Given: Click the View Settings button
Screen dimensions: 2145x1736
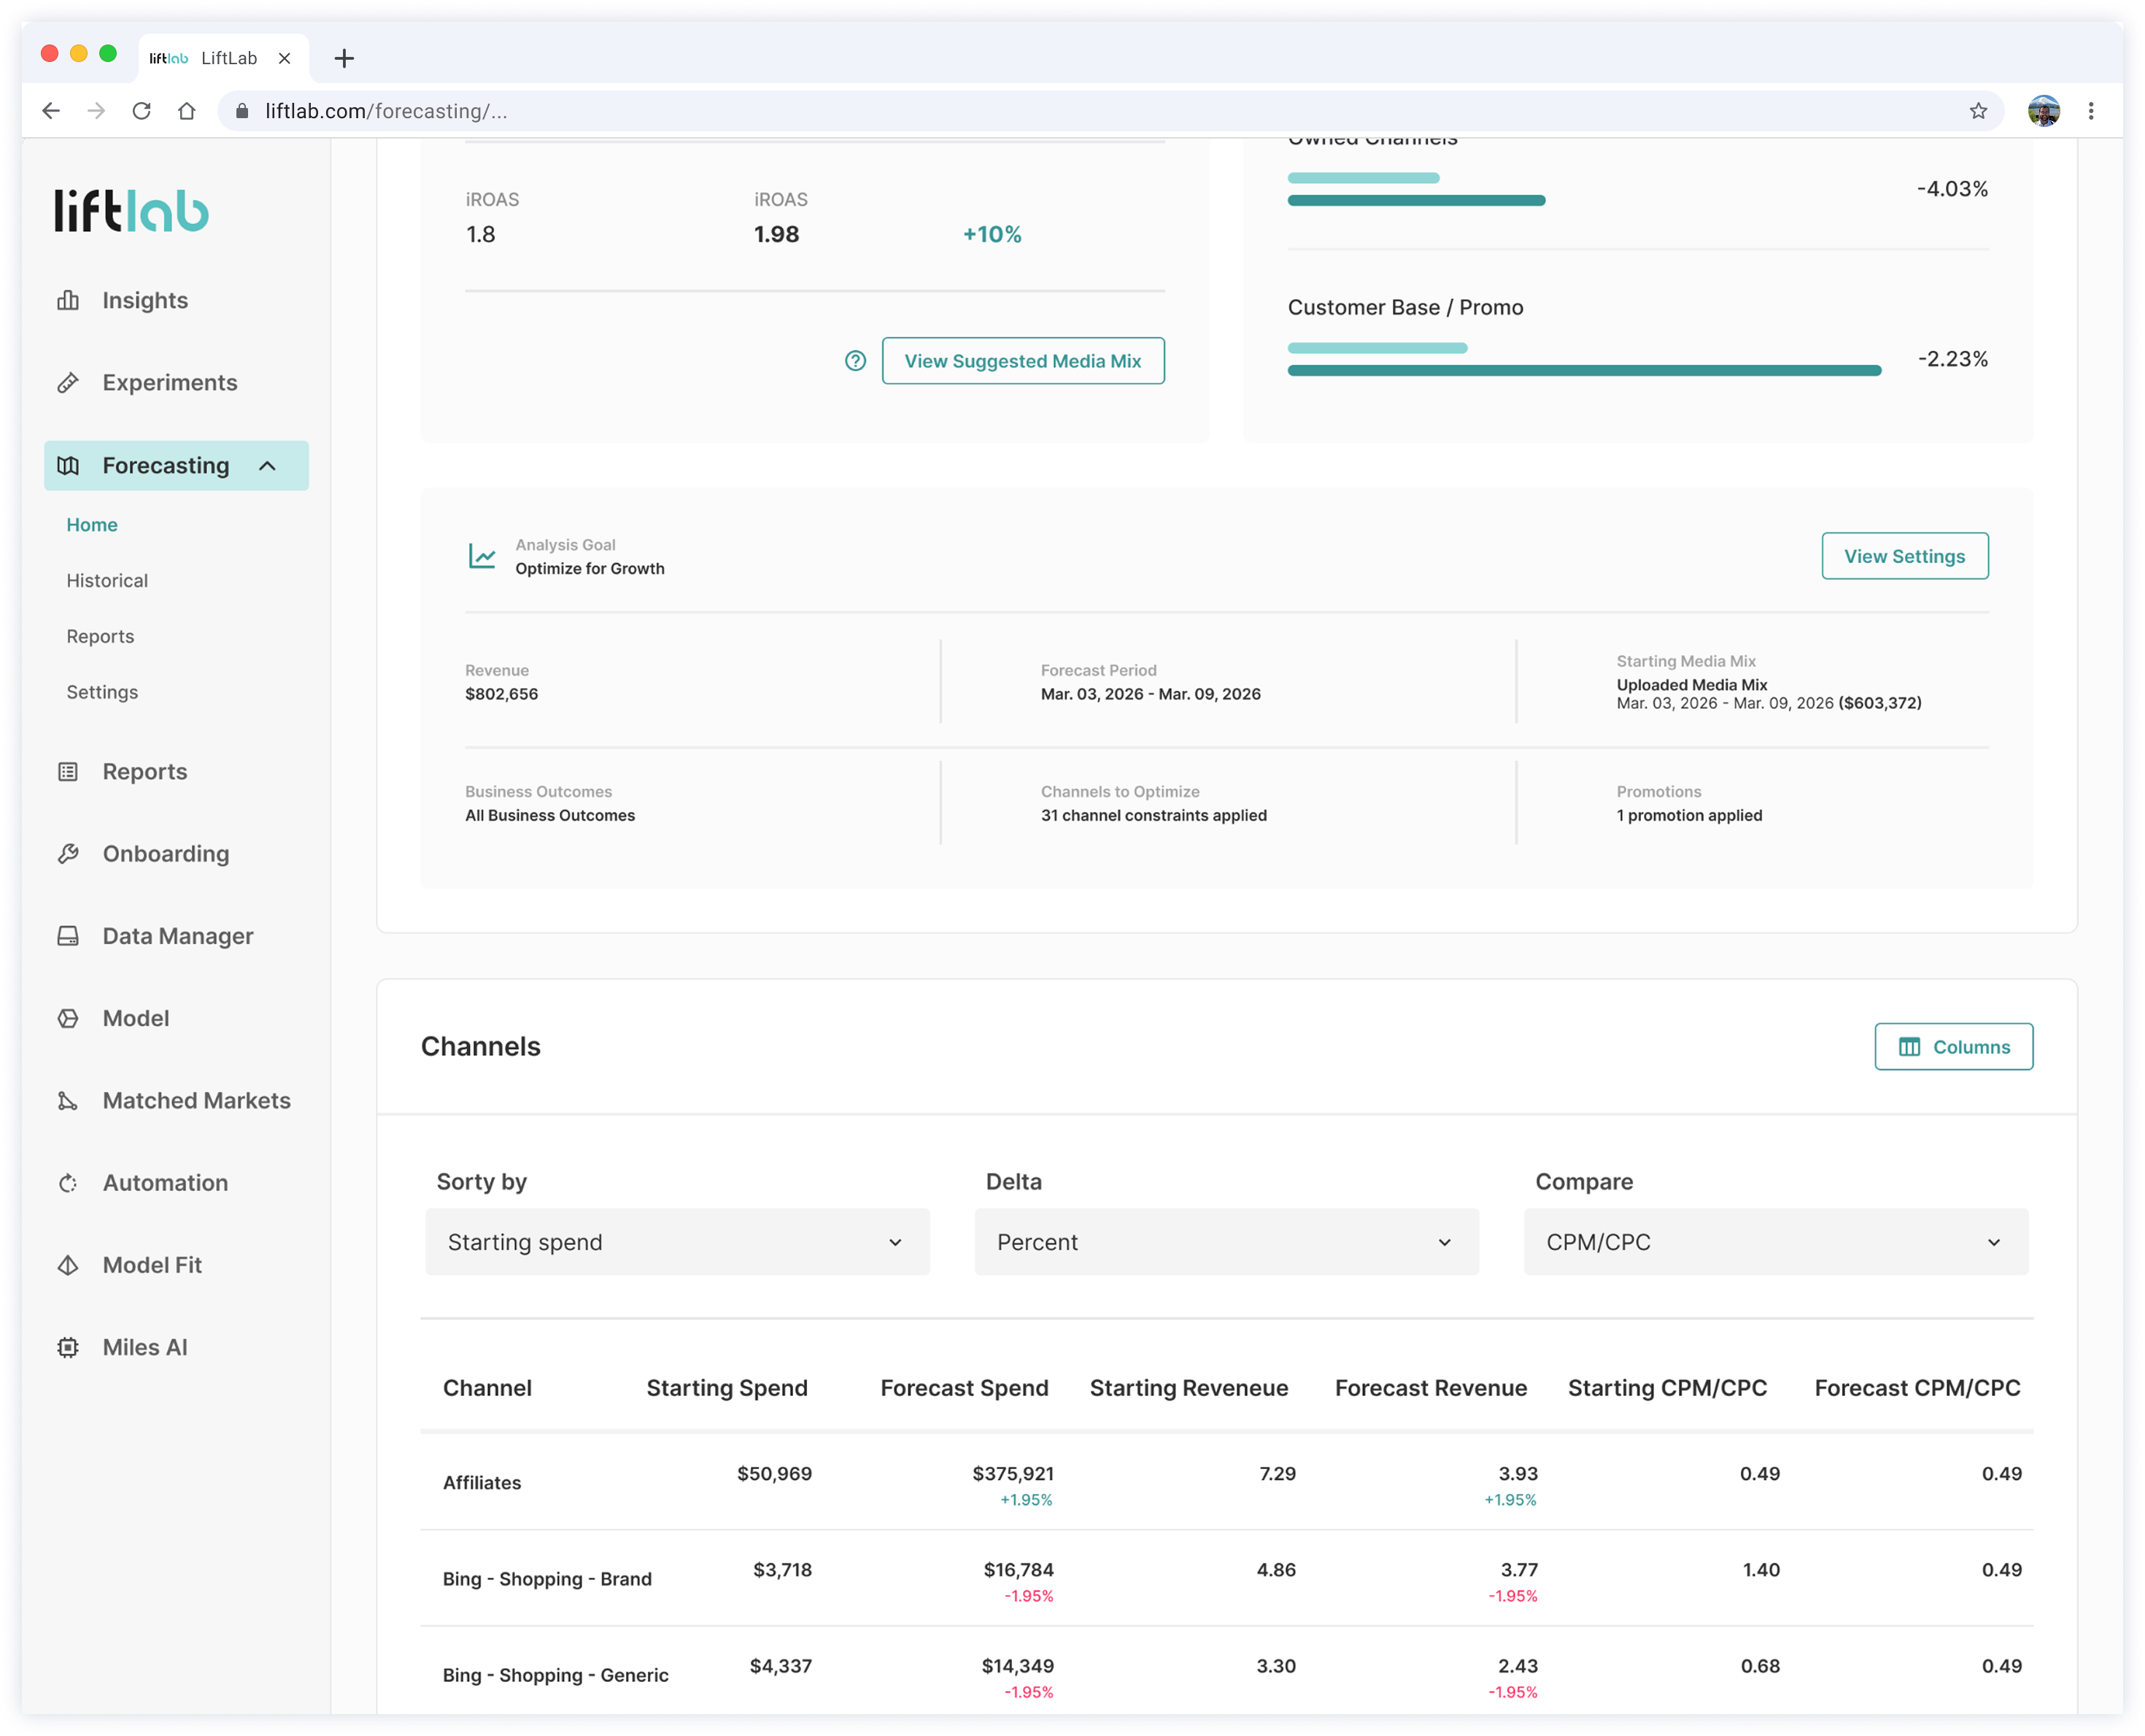Looking at the screenshot, I should point(1904,556).
